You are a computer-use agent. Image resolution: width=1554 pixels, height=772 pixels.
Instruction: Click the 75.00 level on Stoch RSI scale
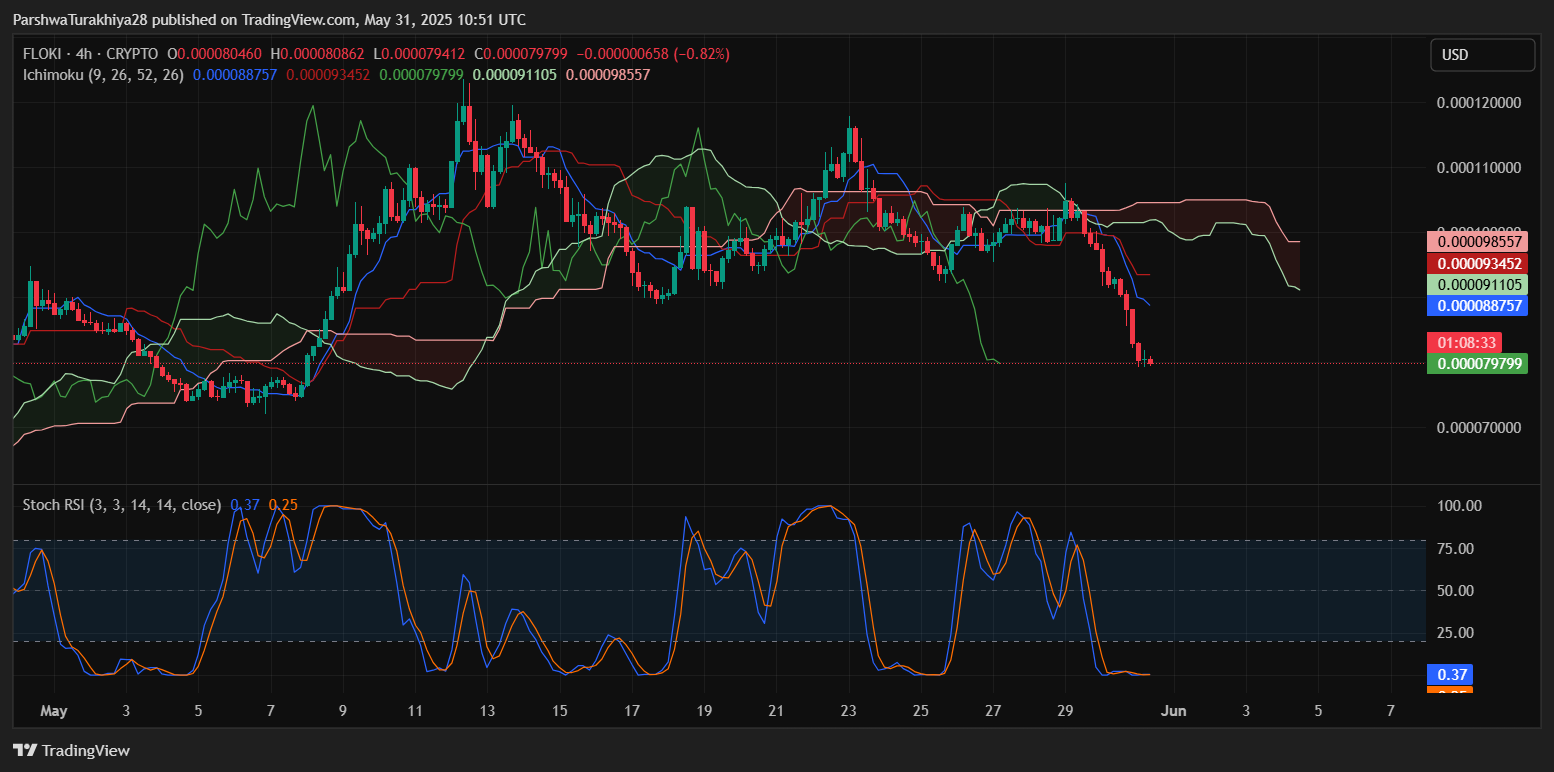tap(1453, 548)
